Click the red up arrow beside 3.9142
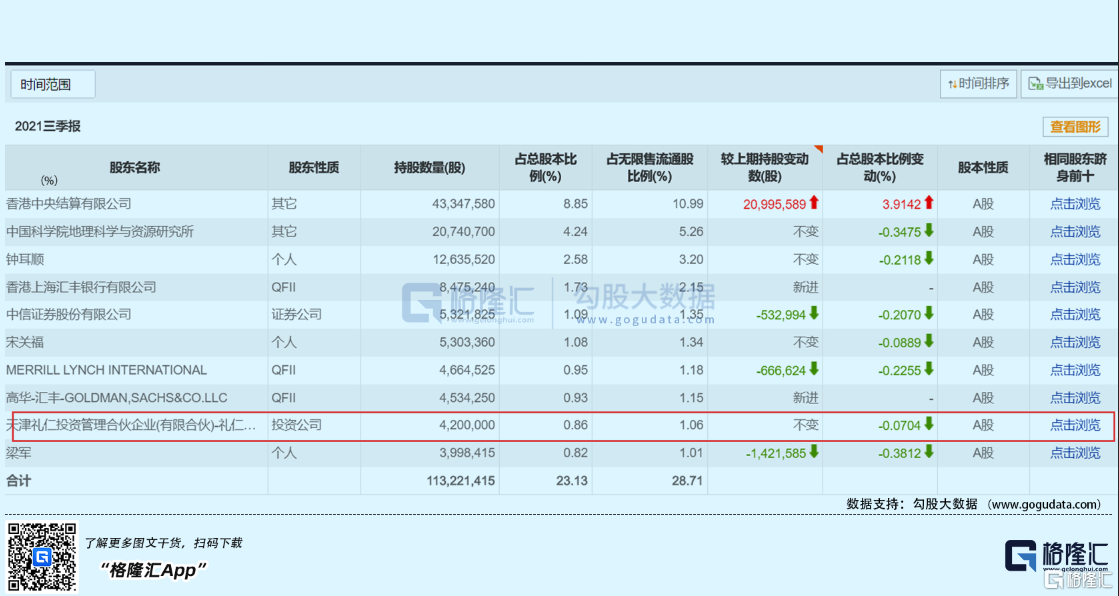This screenshot has width=1119, height=596. (x=928, y=203)
